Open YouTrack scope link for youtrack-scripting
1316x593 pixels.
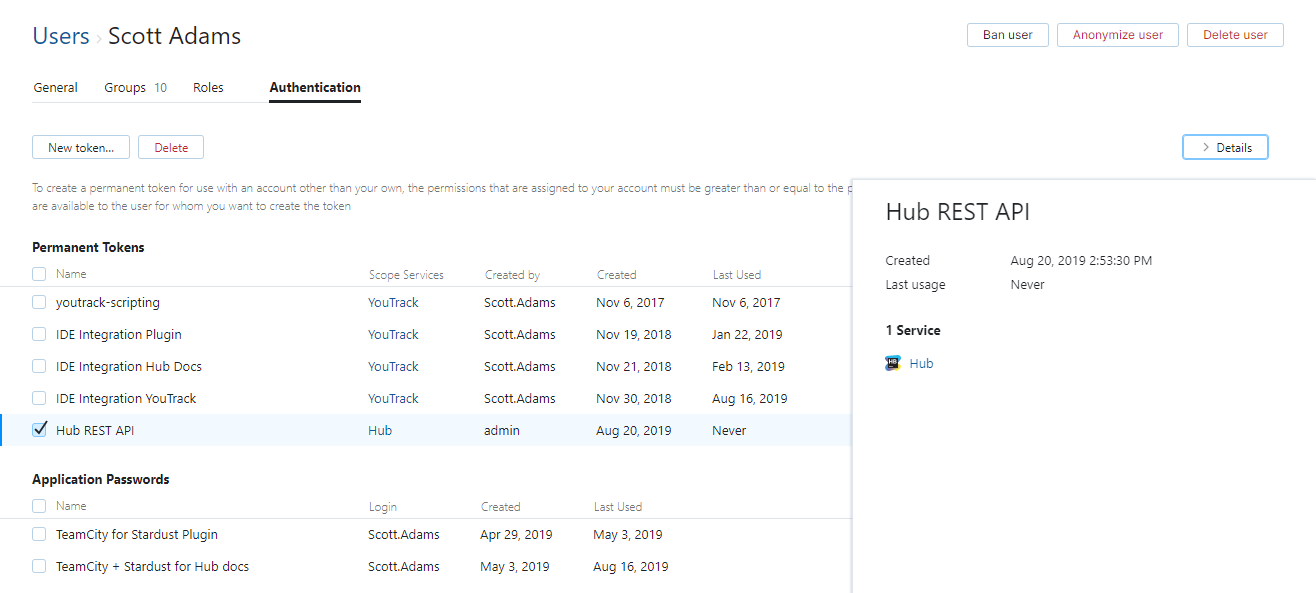coord(393,302)
